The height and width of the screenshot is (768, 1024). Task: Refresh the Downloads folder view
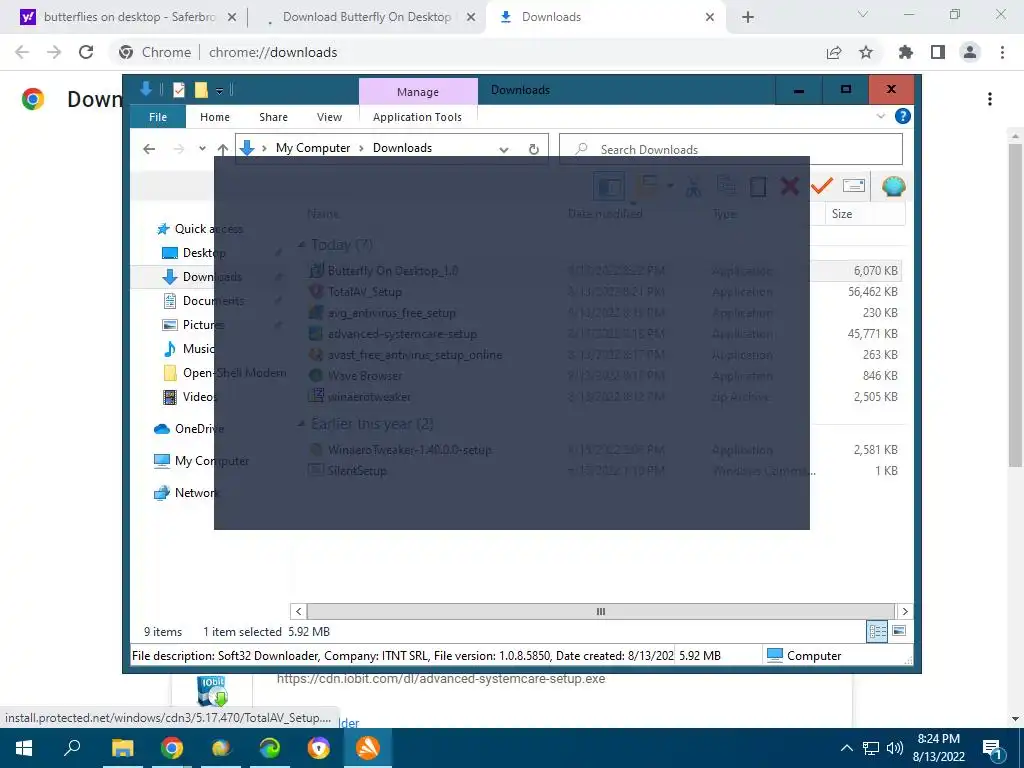tap(534, 149)
